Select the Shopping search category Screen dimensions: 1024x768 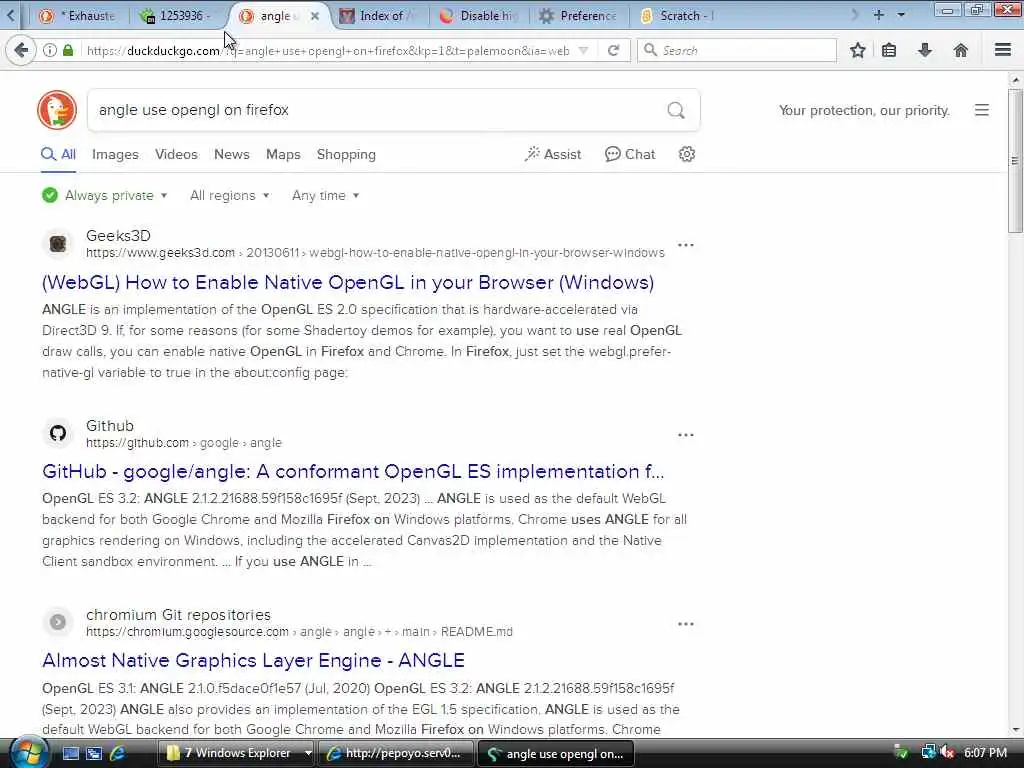346,154
